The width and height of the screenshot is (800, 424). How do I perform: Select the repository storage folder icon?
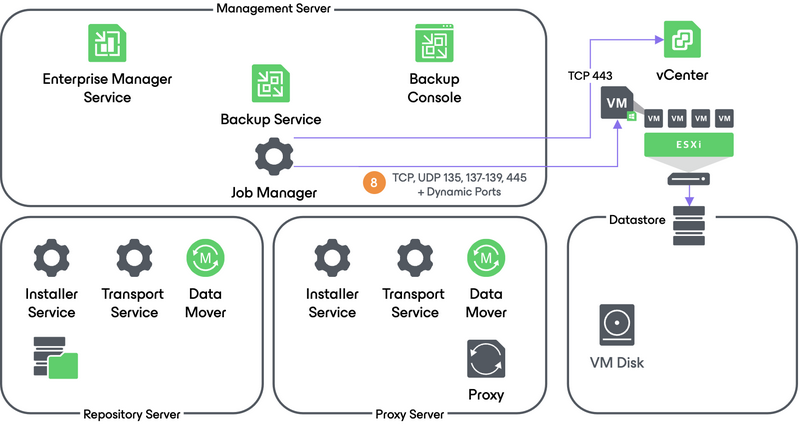[56, 357]
